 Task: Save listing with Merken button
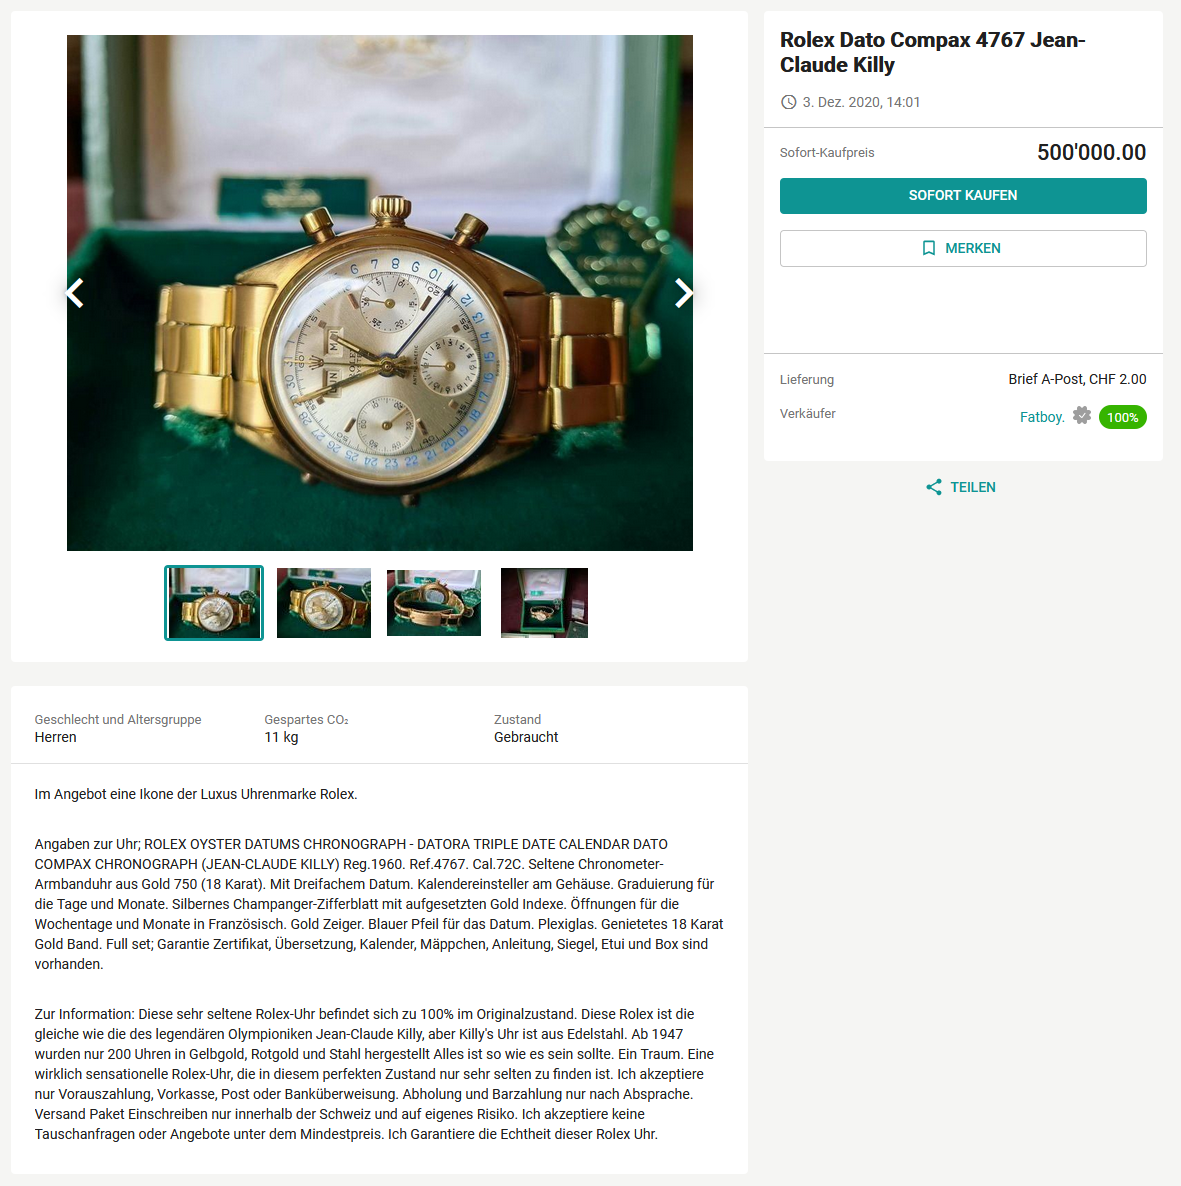pos(962,248)
